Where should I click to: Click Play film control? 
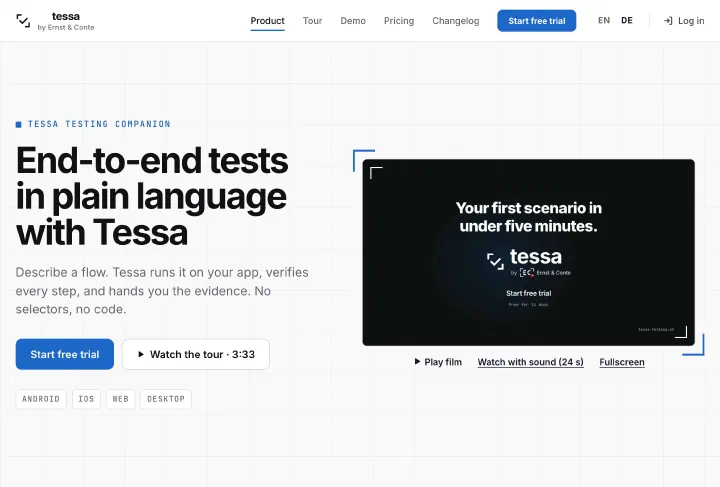pyautogui.click(x=438, y=362)
